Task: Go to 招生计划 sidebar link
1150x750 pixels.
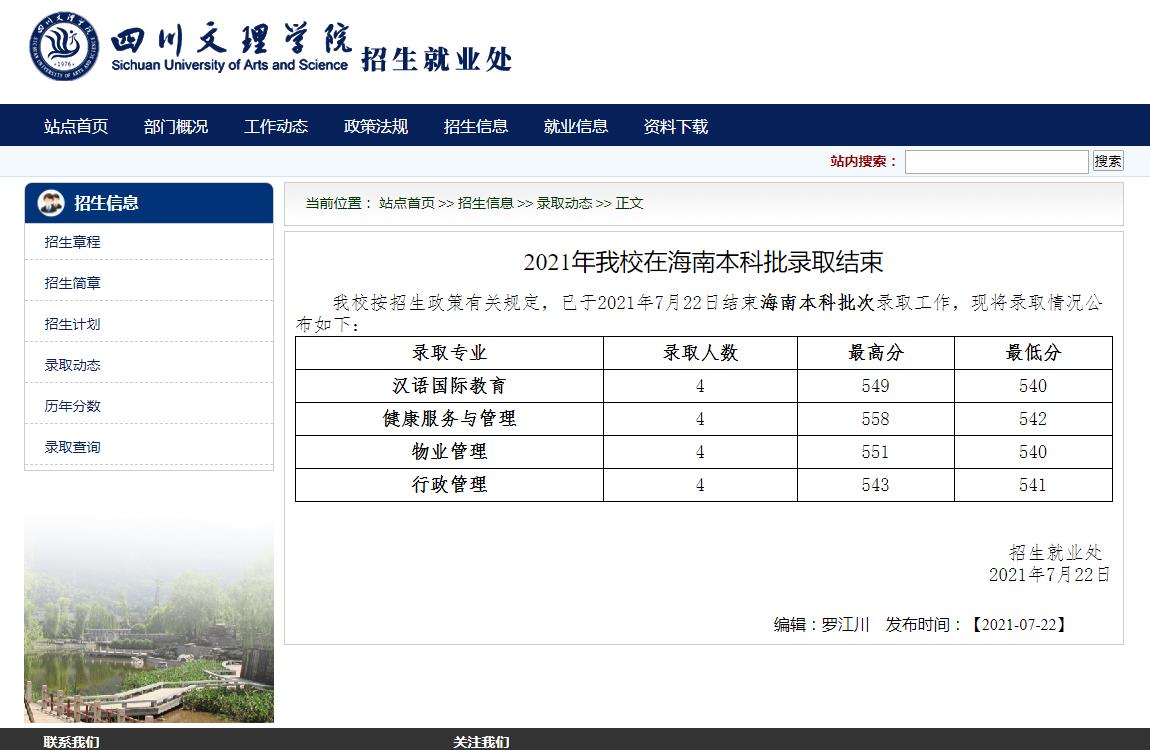Action: [x=73, y=324]
